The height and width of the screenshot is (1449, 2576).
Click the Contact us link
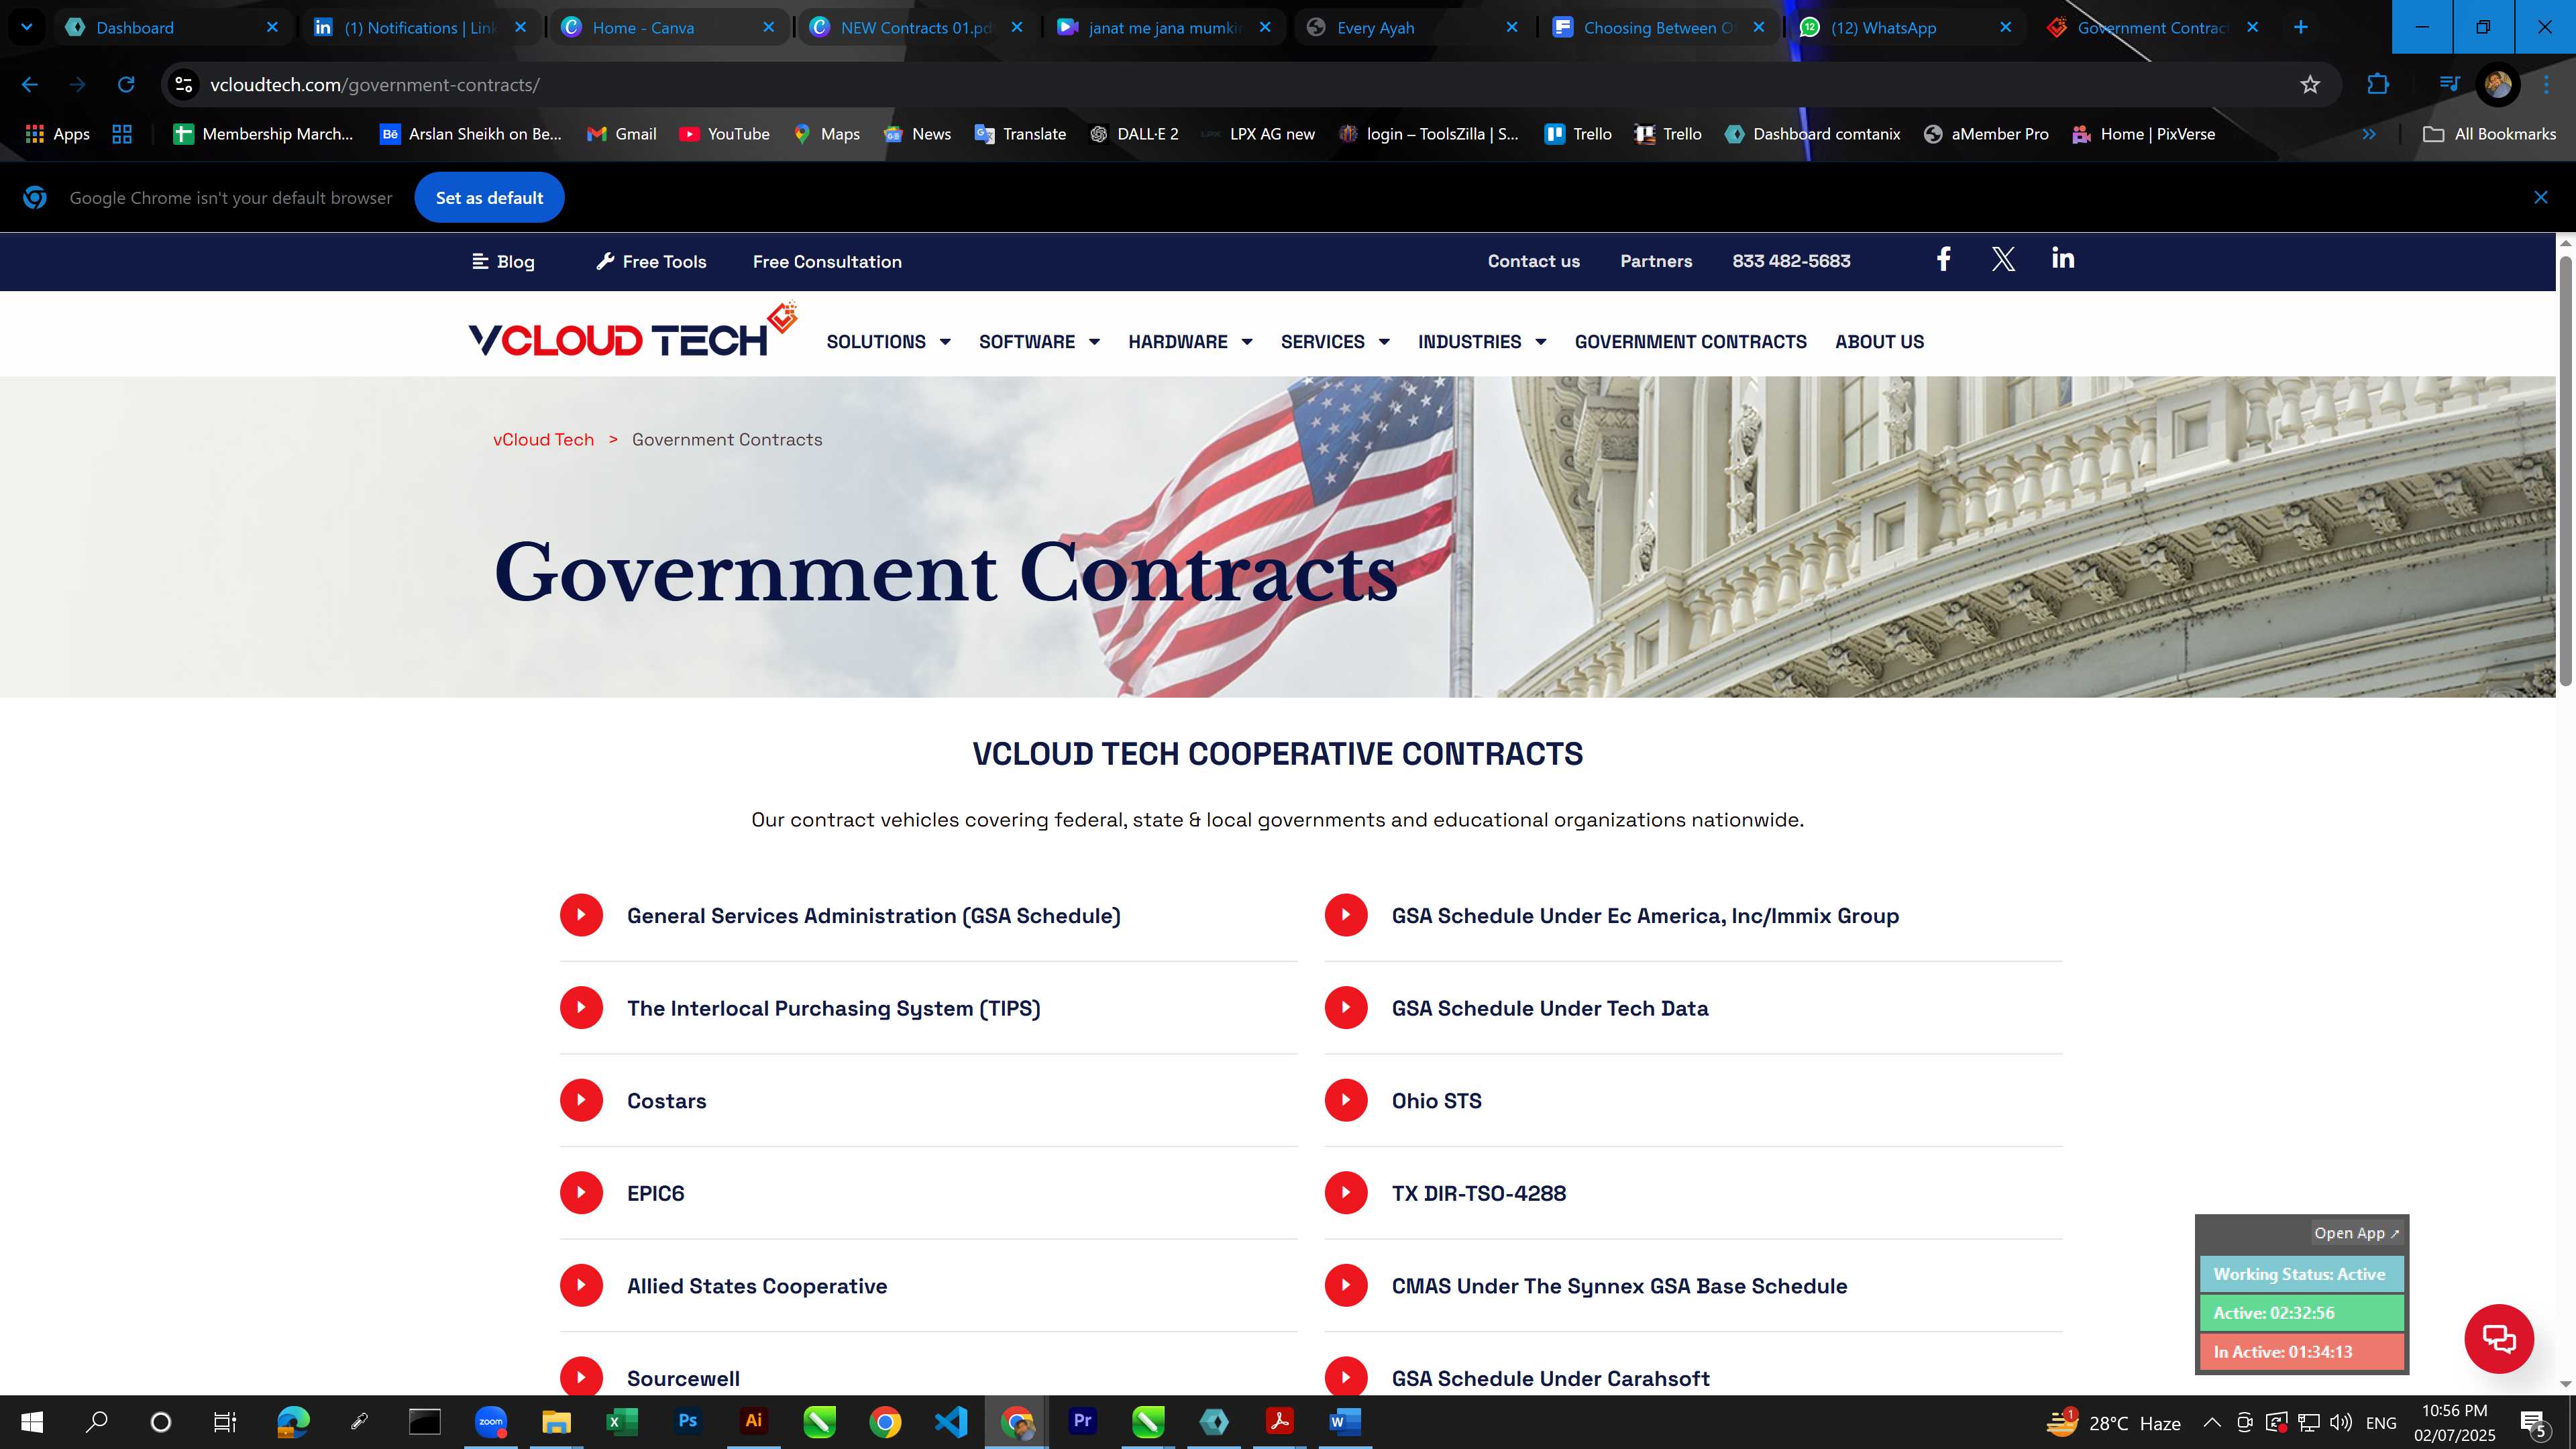pos(1534,261)
